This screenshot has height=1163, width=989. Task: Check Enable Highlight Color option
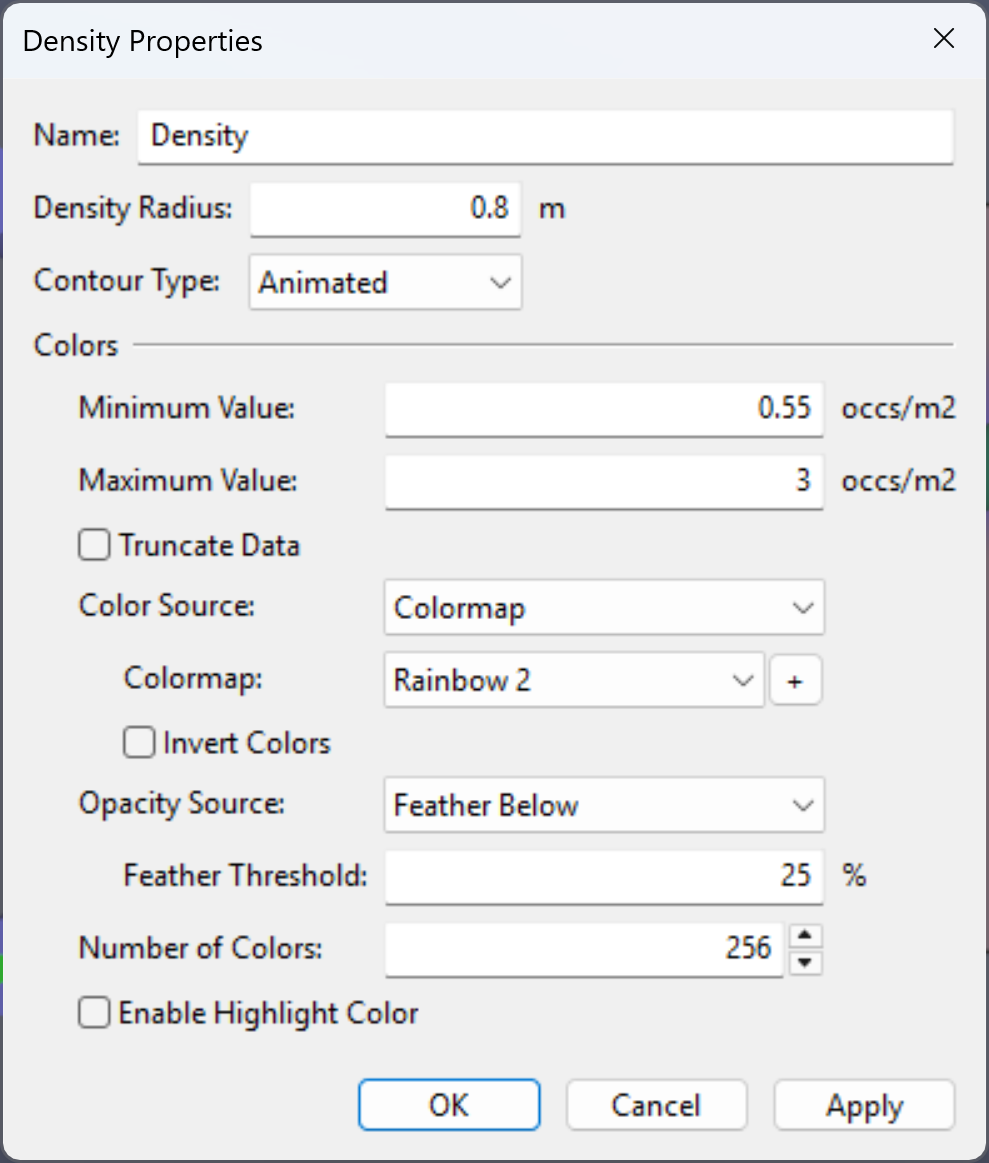94,1012
